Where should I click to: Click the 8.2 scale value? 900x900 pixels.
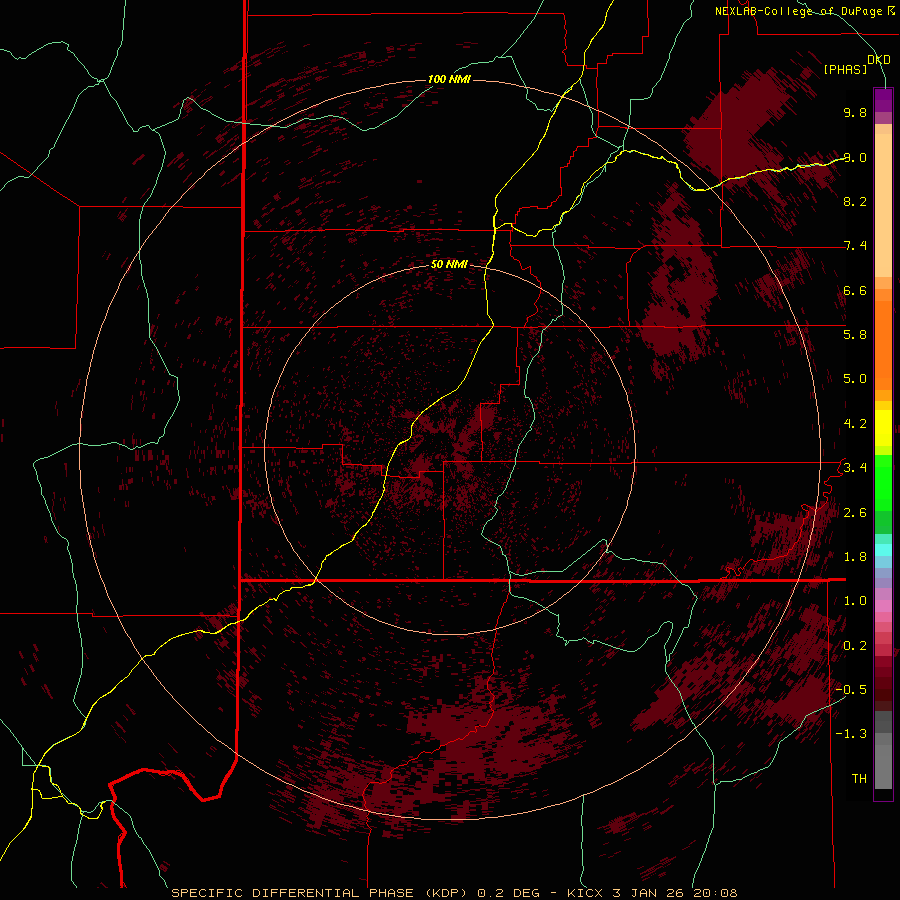tap(855, 201)
